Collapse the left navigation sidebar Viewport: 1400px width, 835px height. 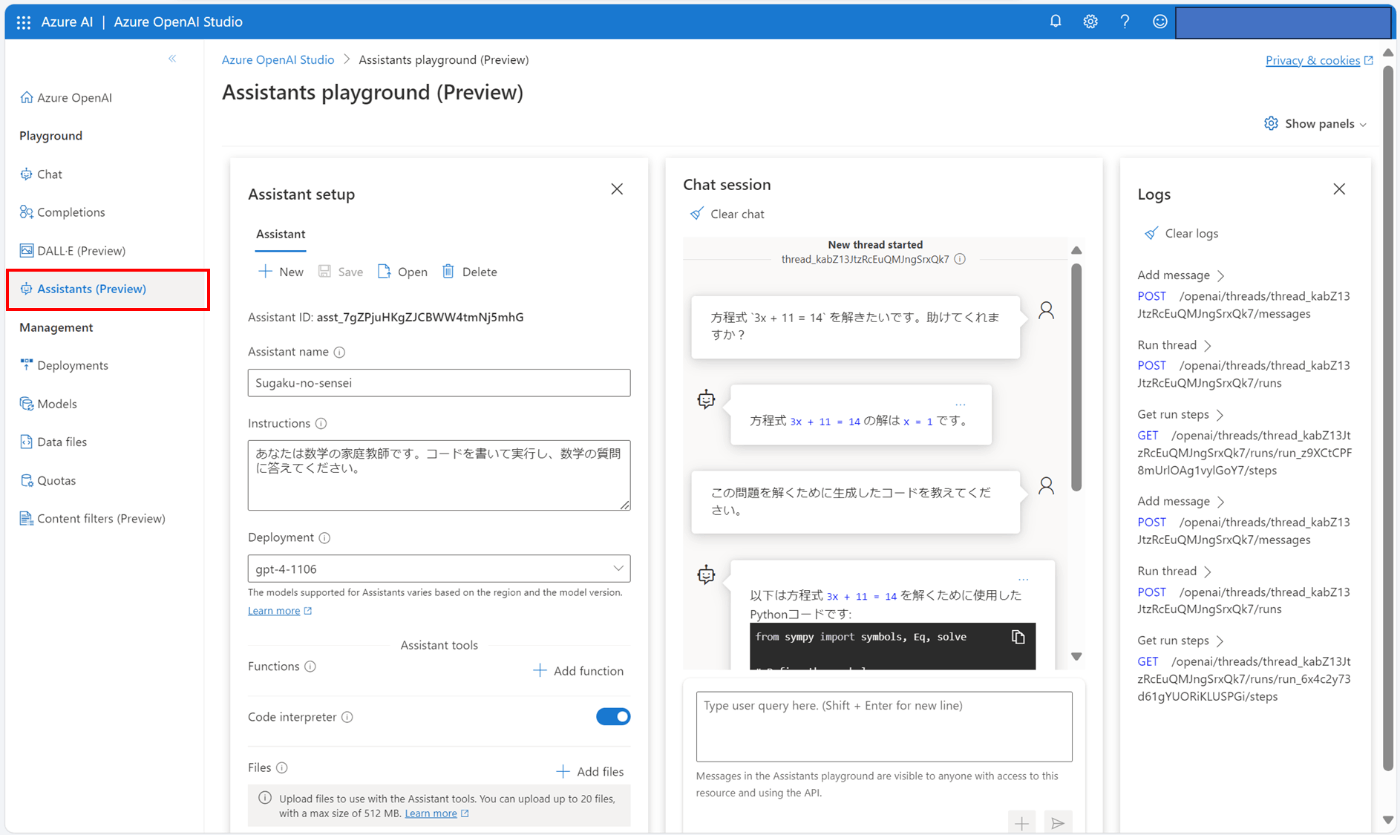pyautogui.click(x=172, y=59)
